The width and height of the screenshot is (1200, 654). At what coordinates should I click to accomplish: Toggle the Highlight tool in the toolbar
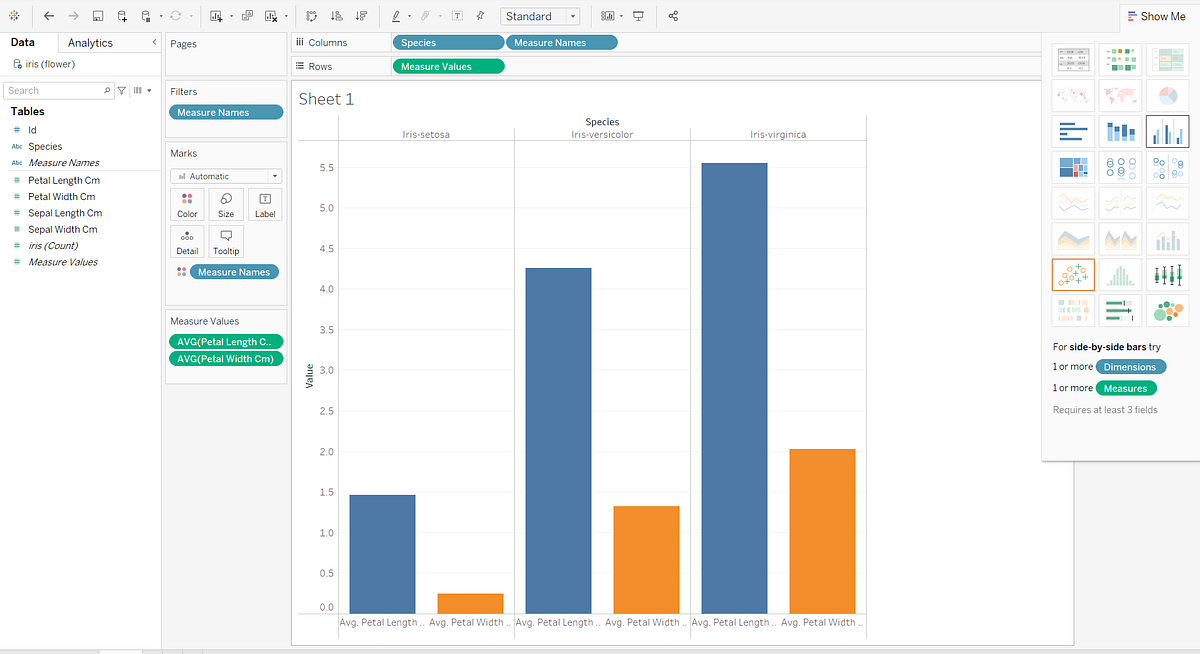396,15
